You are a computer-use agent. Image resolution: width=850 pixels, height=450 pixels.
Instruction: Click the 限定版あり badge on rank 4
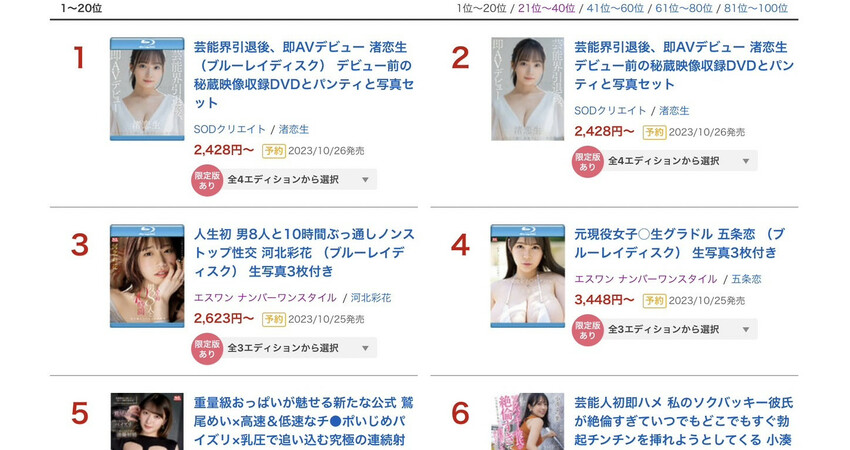pyautogui.click(x=588, y=330)
